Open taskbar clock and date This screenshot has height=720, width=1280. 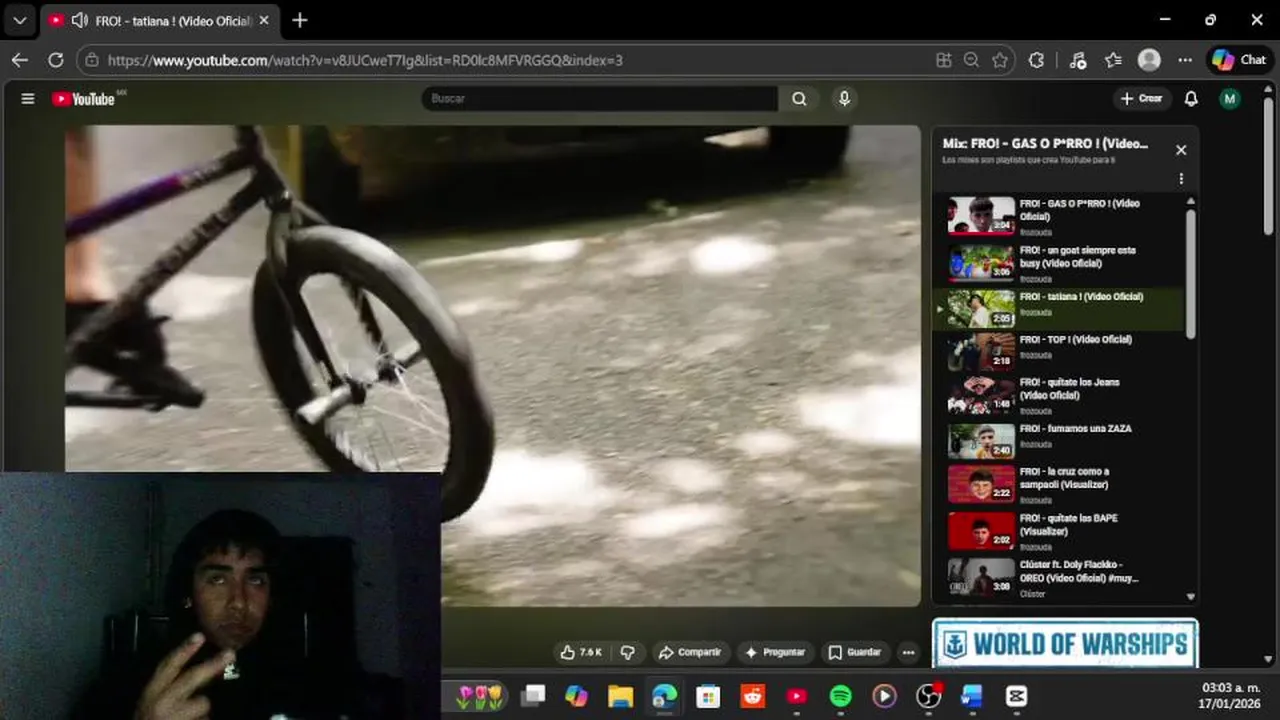1230,696
